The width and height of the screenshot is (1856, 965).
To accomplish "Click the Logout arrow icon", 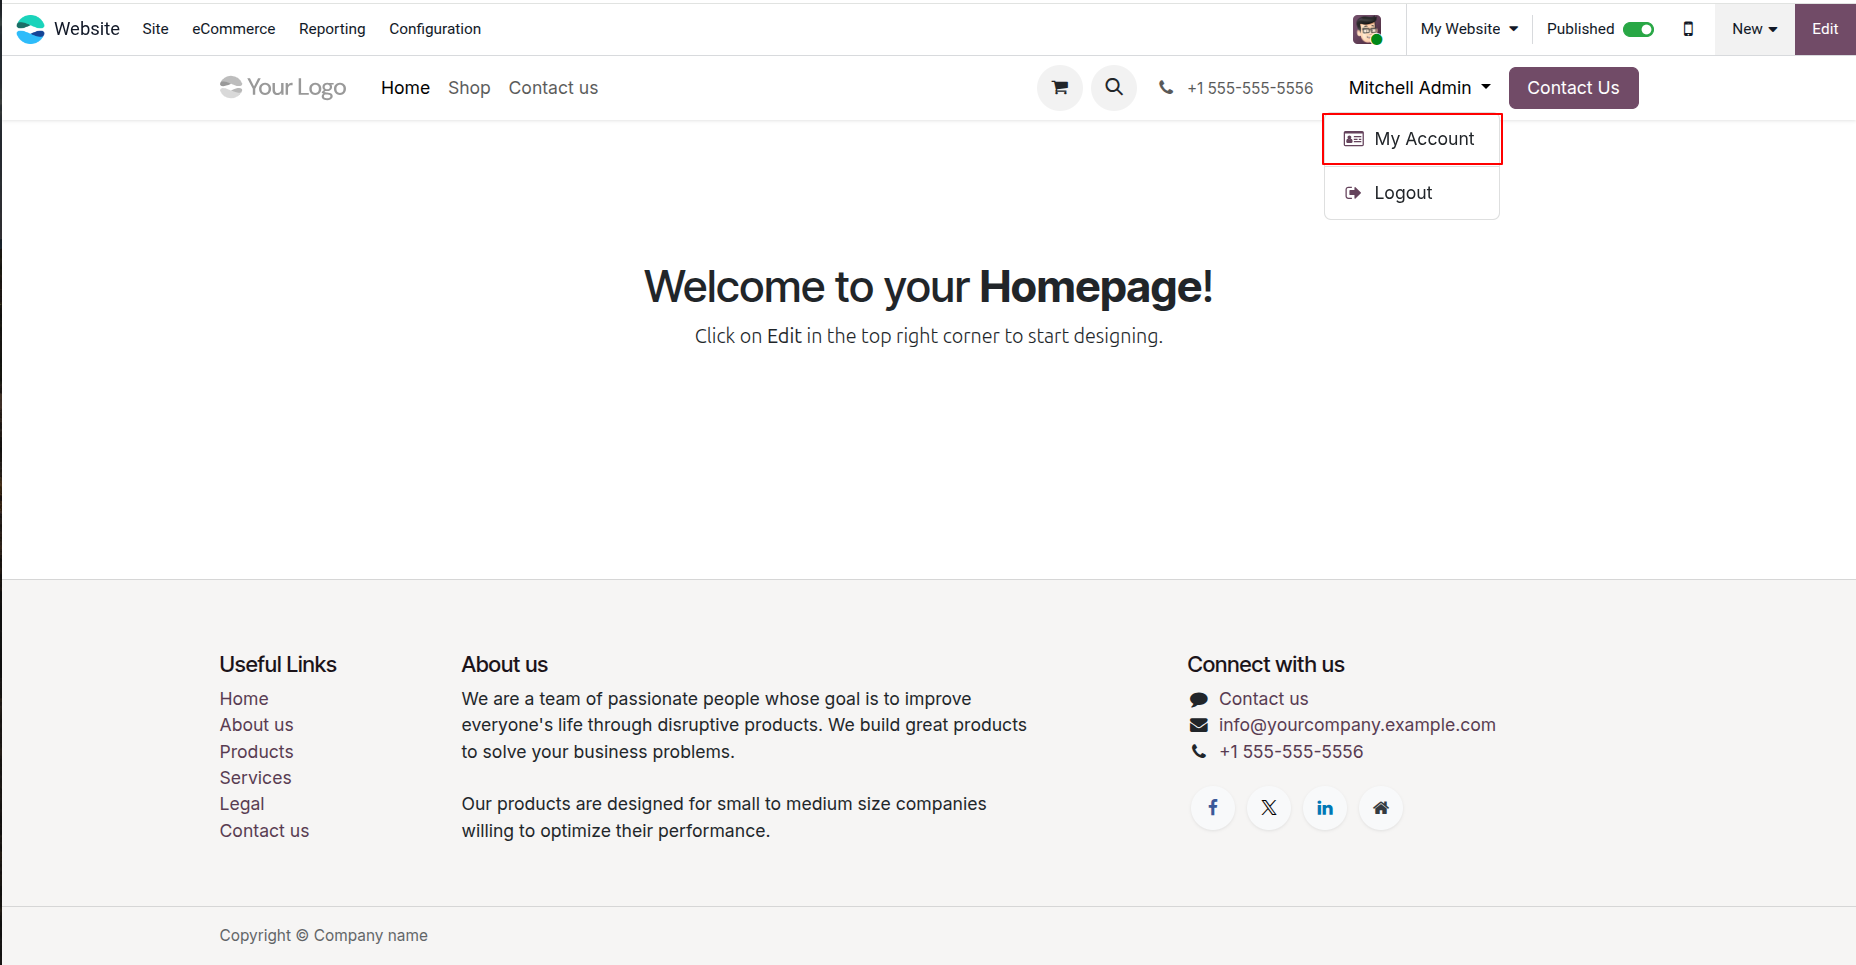I will [1353, 193].
